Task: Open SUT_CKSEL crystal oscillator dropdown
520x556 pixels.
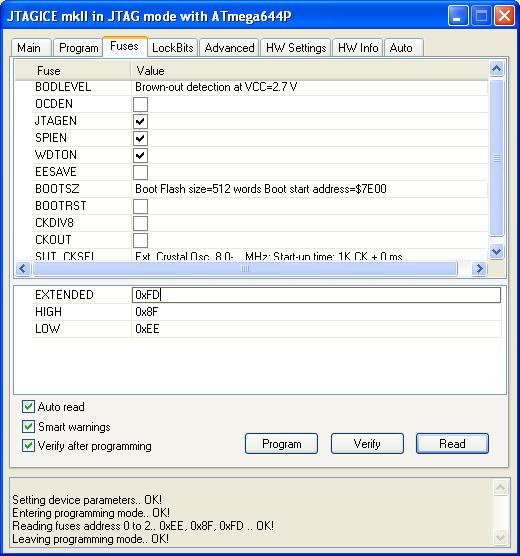Action: click(x=309, y=256)
